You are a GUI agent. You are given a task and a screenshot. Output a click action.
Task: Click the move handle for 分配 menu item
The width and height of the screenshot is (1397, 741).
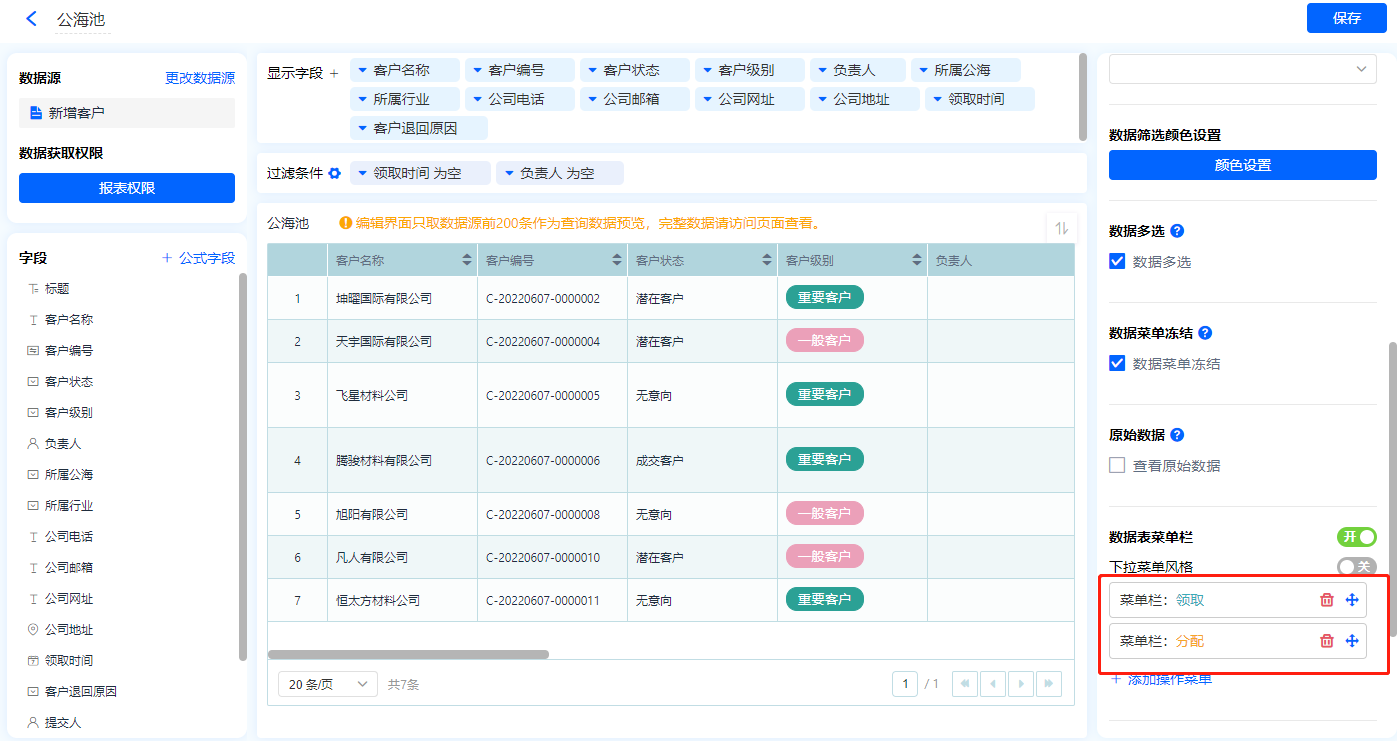point(1352,641)
